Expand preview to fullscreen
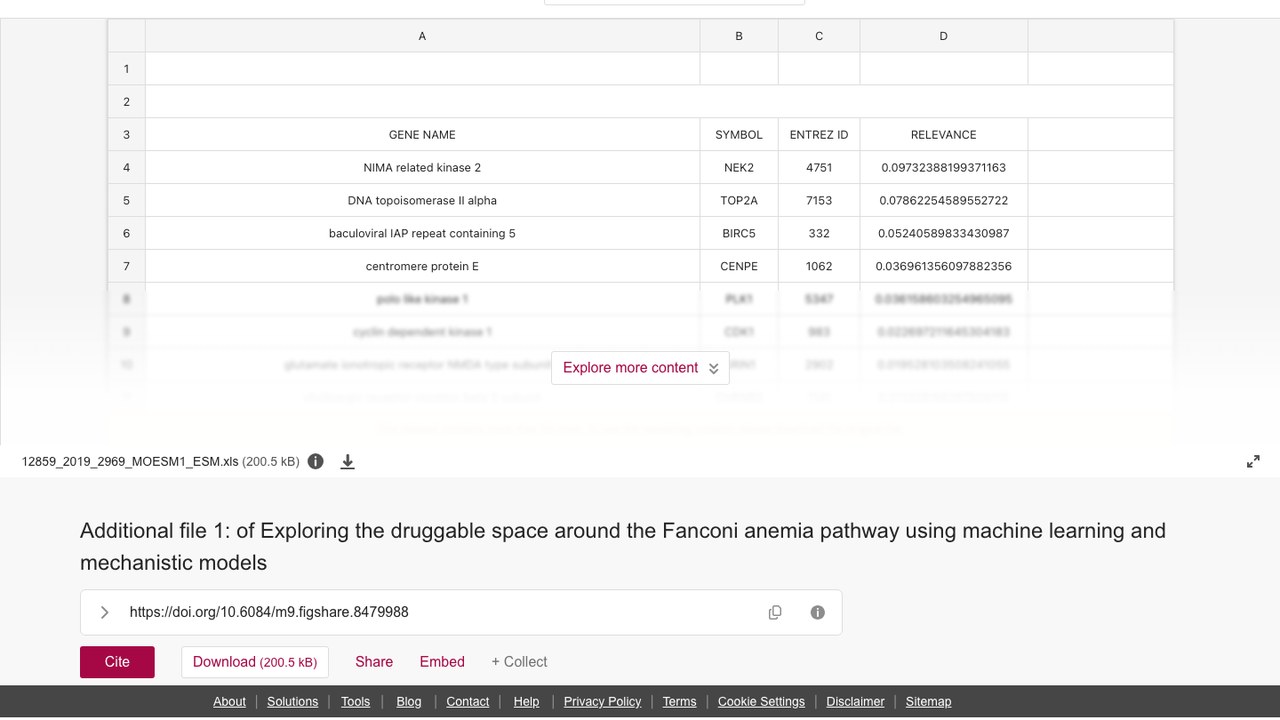Screen dimensions: 1280x720 tap(1253, 462)
